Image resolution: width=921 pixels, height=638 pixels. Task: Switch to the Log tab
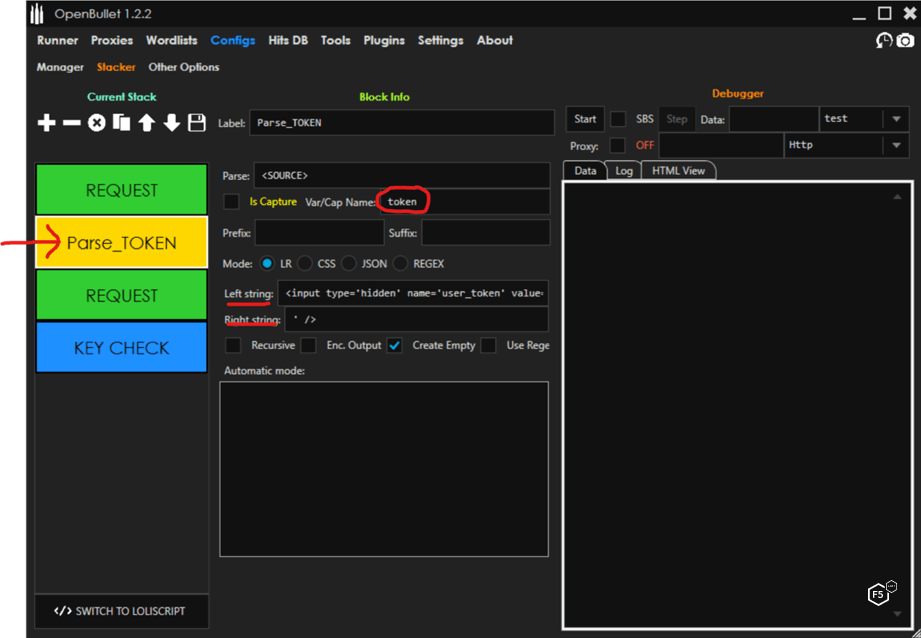pos(624,171)
